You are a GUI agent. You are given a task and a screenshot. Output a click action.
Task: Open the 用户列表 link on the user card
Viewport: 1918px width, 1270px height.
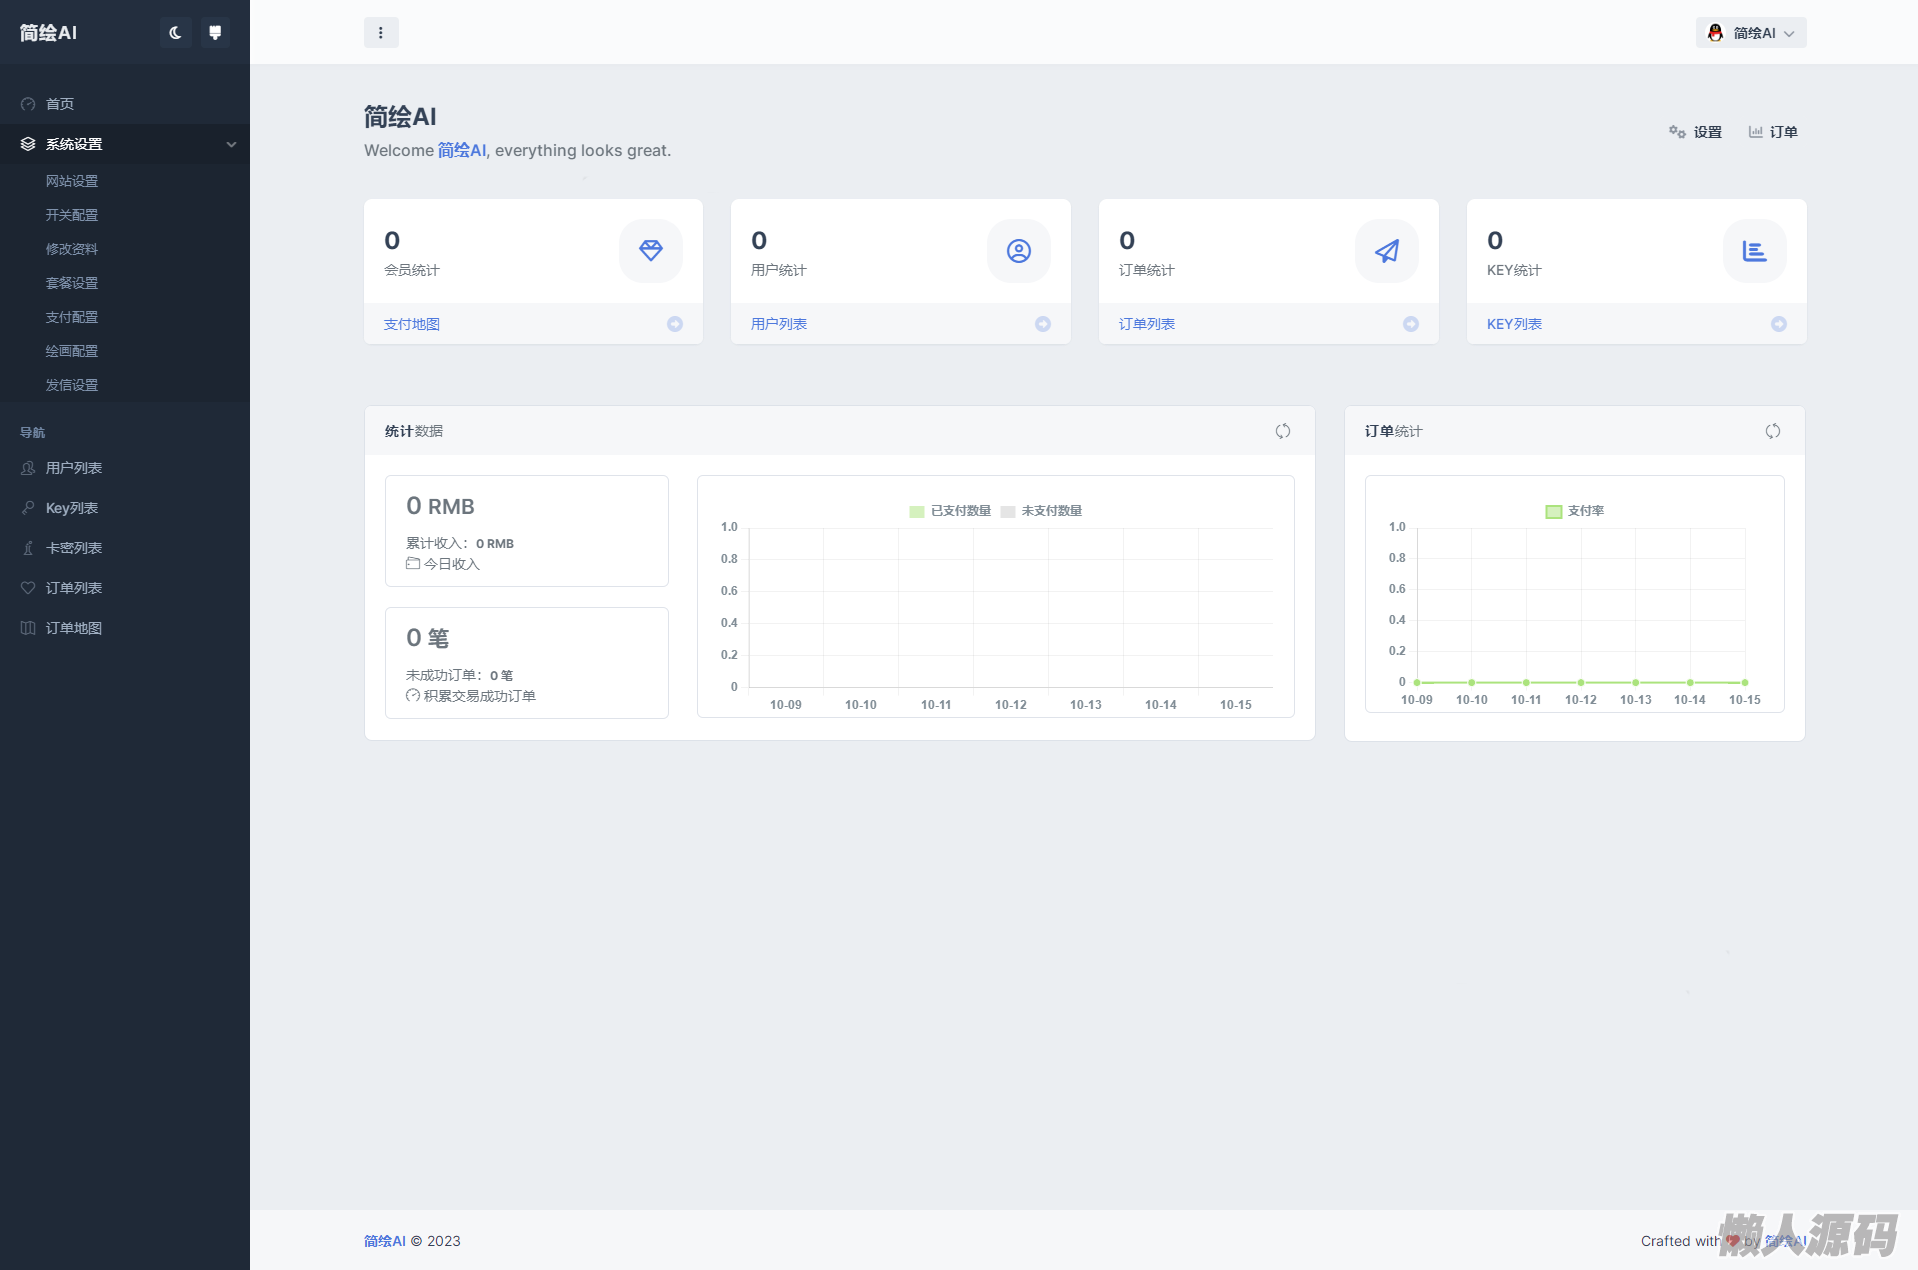point(779,324)
